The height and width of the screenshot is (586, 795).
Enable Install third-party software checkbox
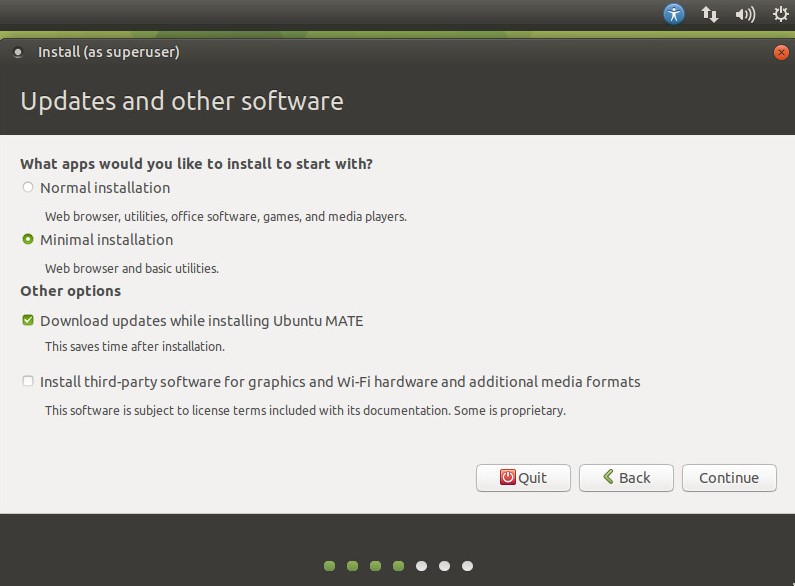28,382
